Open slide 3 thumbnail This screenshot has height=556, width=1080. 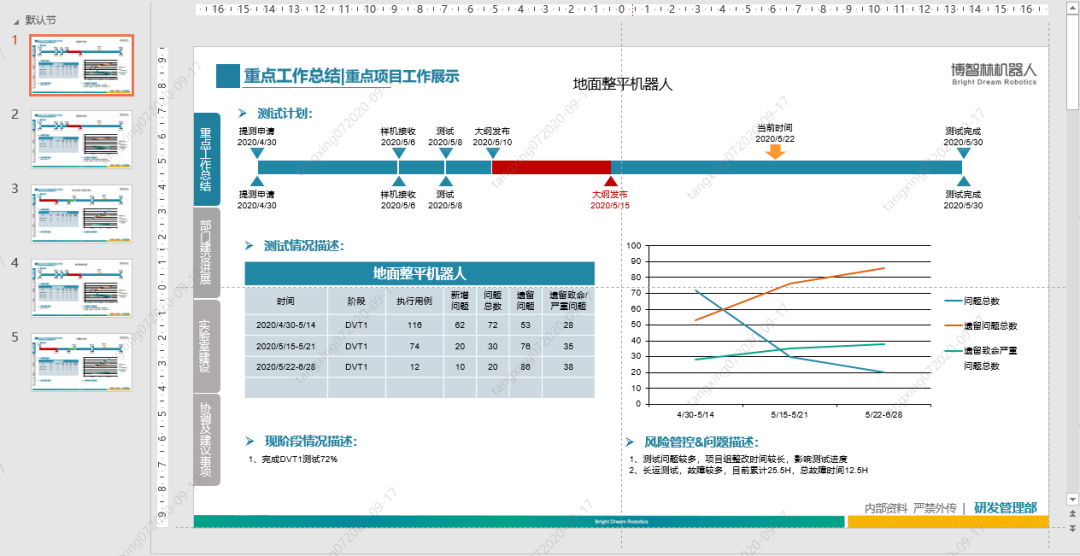click(81, 214)
